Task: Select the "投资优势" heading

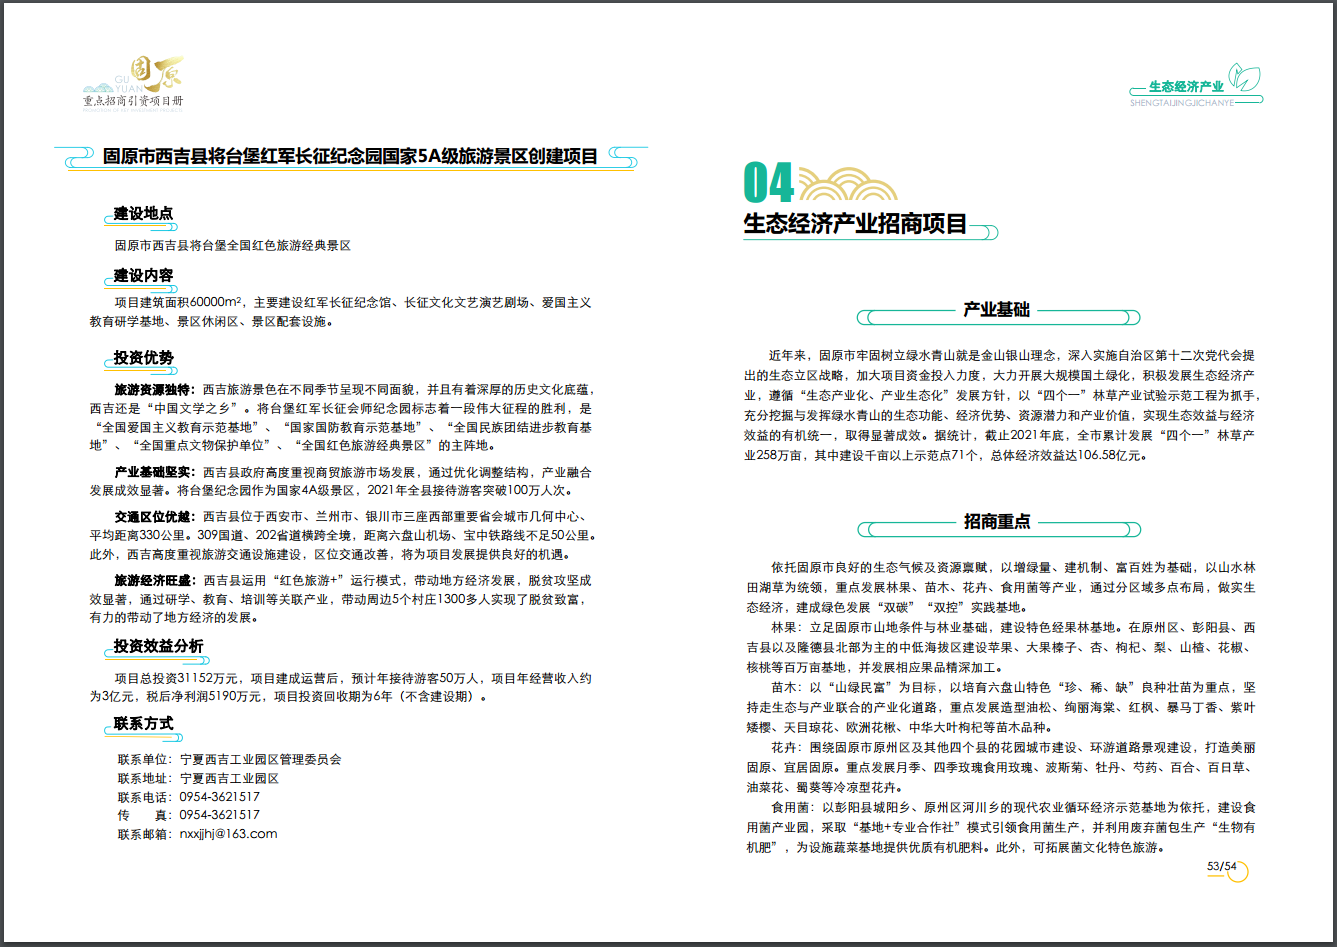Action: click(143, 358)
